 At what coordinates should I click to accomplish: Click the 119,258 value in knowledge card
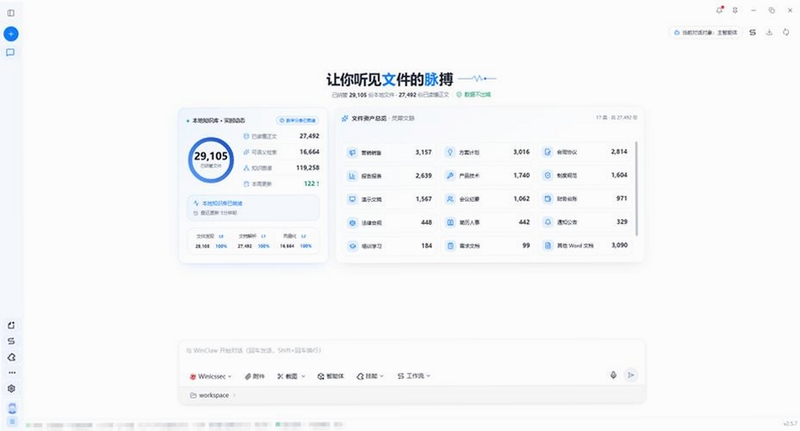pyautogui.click(x=308, y=168)
